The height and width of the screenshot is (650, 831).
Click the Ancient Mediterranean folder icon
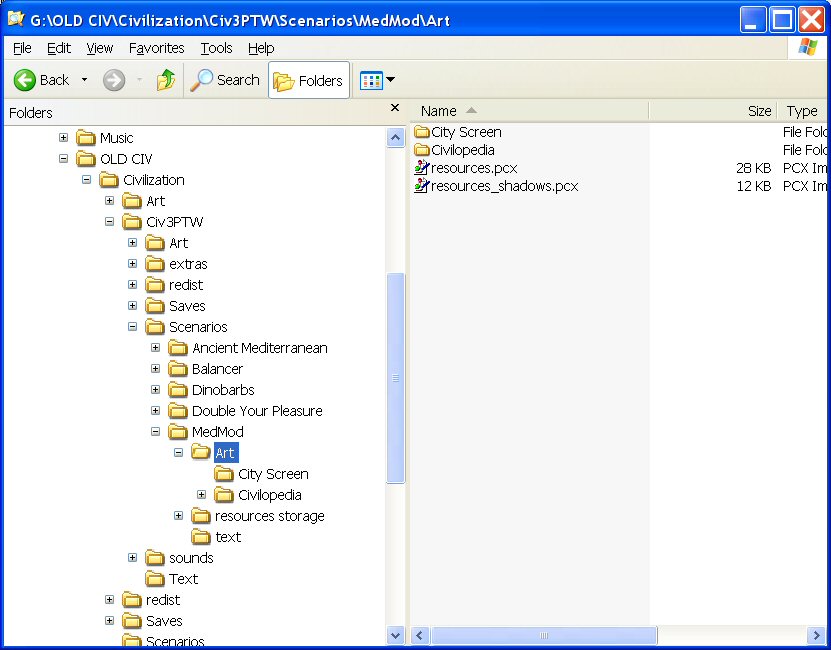tap(178, 348)
